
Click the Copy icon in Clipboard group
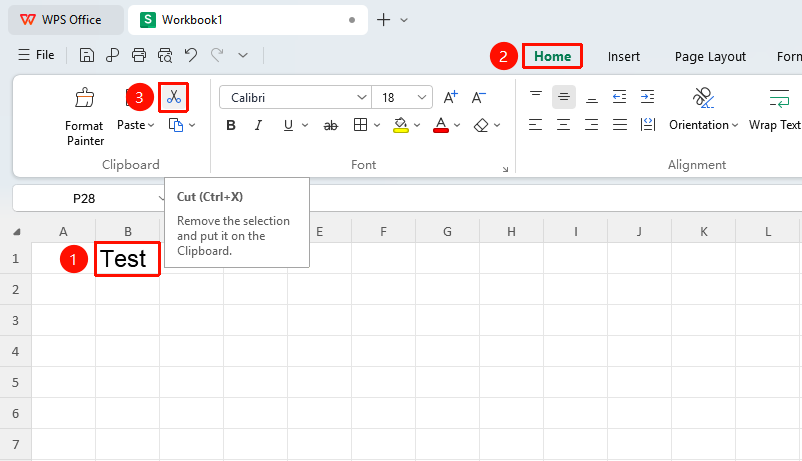(176, 125)
